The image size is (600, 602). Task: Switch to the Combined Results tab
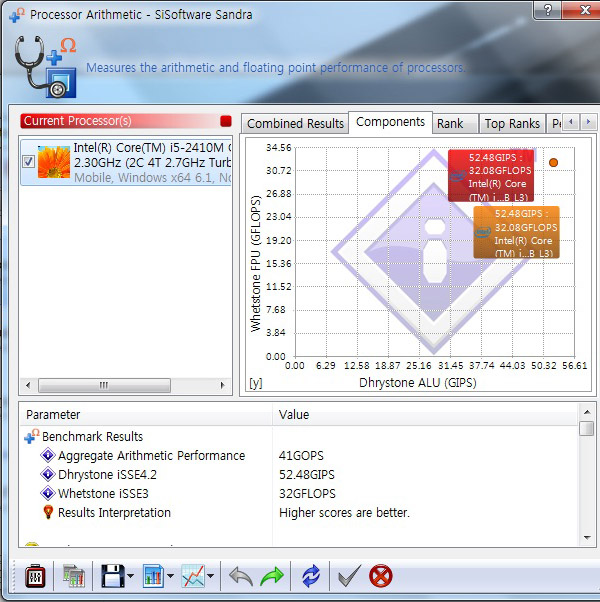pyautogui.click(x=295, y=124)
